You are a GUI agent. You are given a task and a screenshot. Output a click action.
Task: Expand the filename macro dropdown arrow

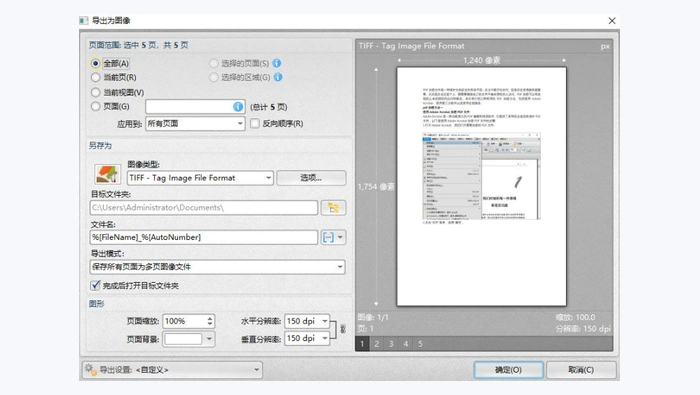coord(340,237)
